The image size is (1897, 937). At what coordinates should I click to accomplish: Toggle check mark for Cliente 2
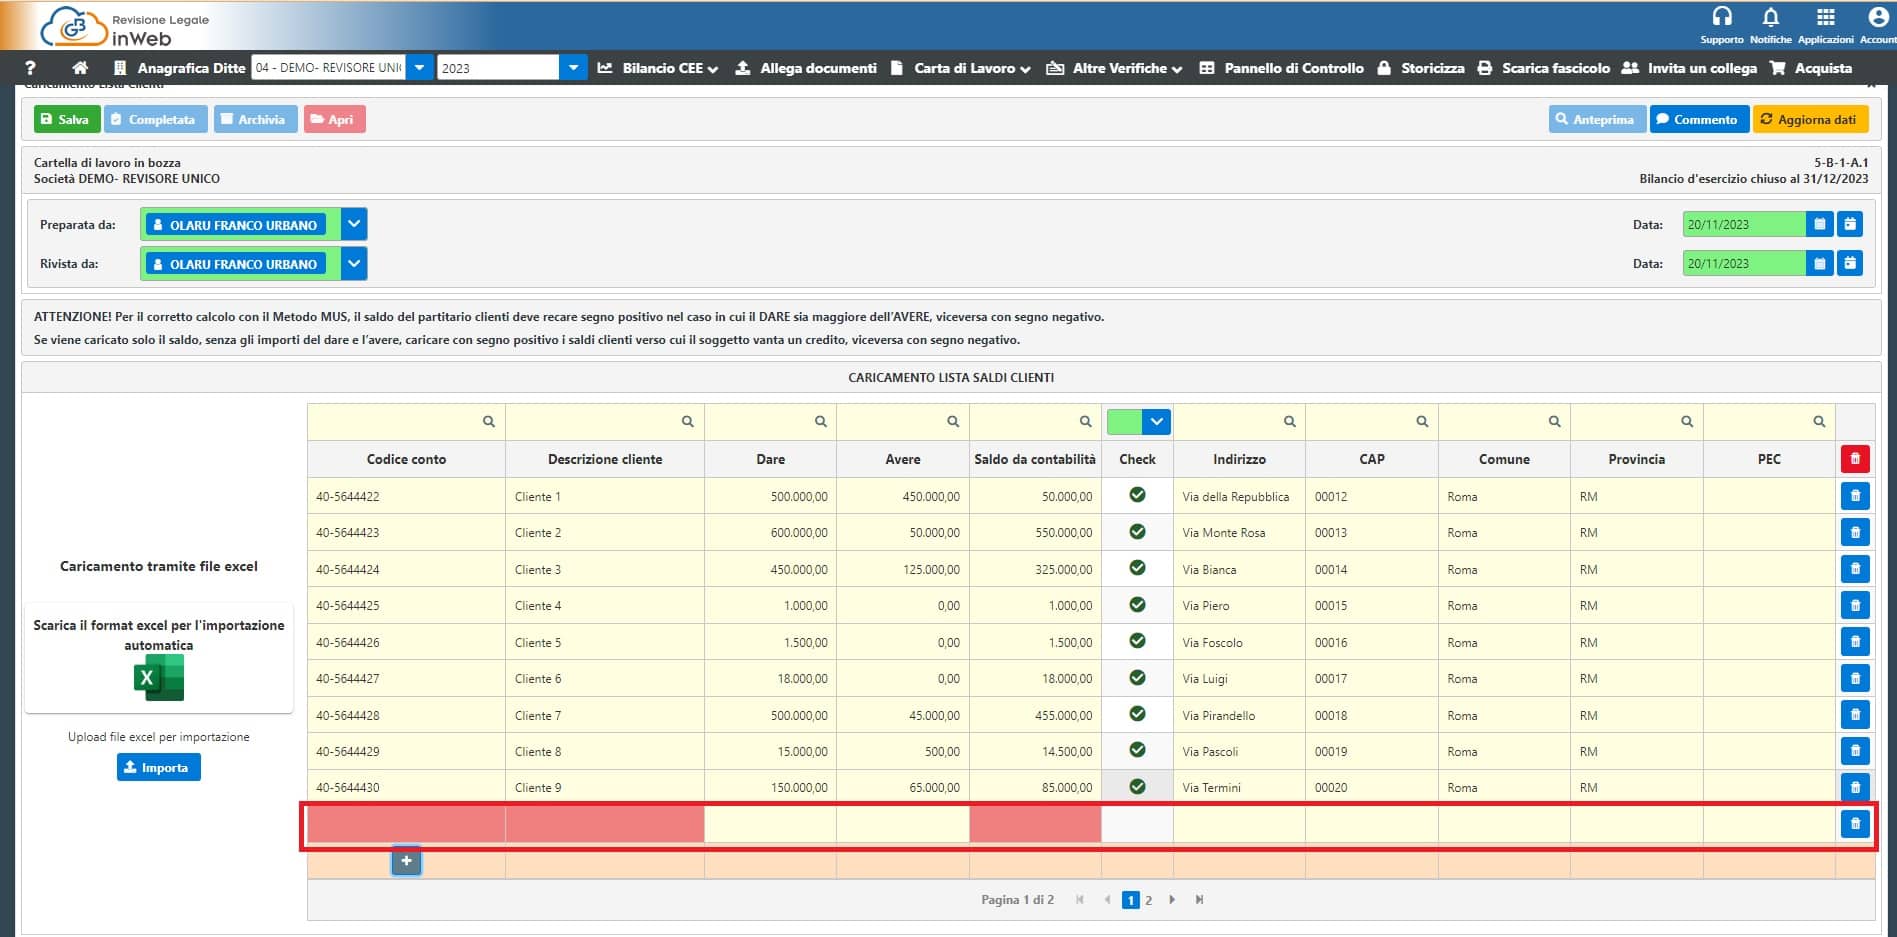tap(1137, 532)
